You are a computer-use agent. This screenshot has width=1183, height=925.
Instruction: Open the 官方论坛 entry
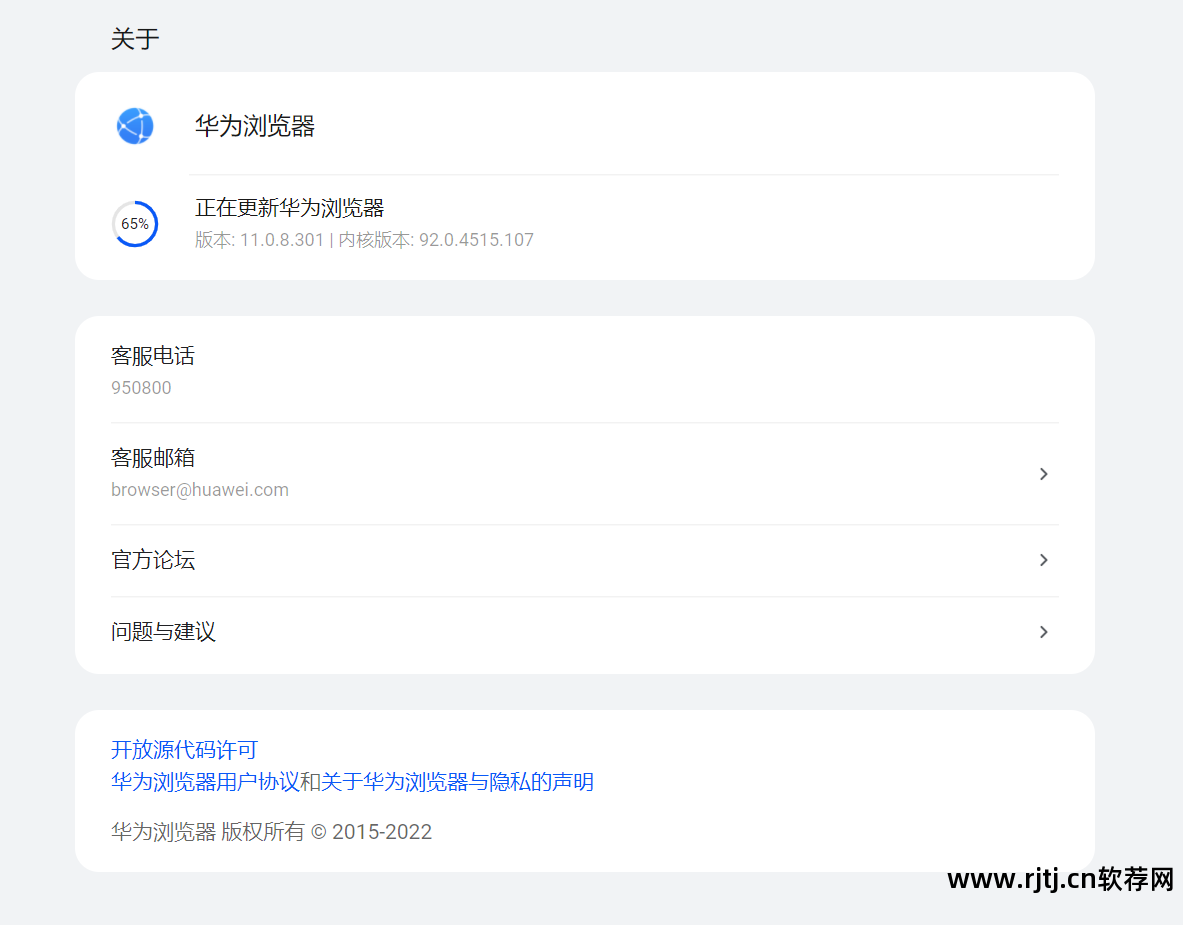pyautogui.click(x=585, y=560)
